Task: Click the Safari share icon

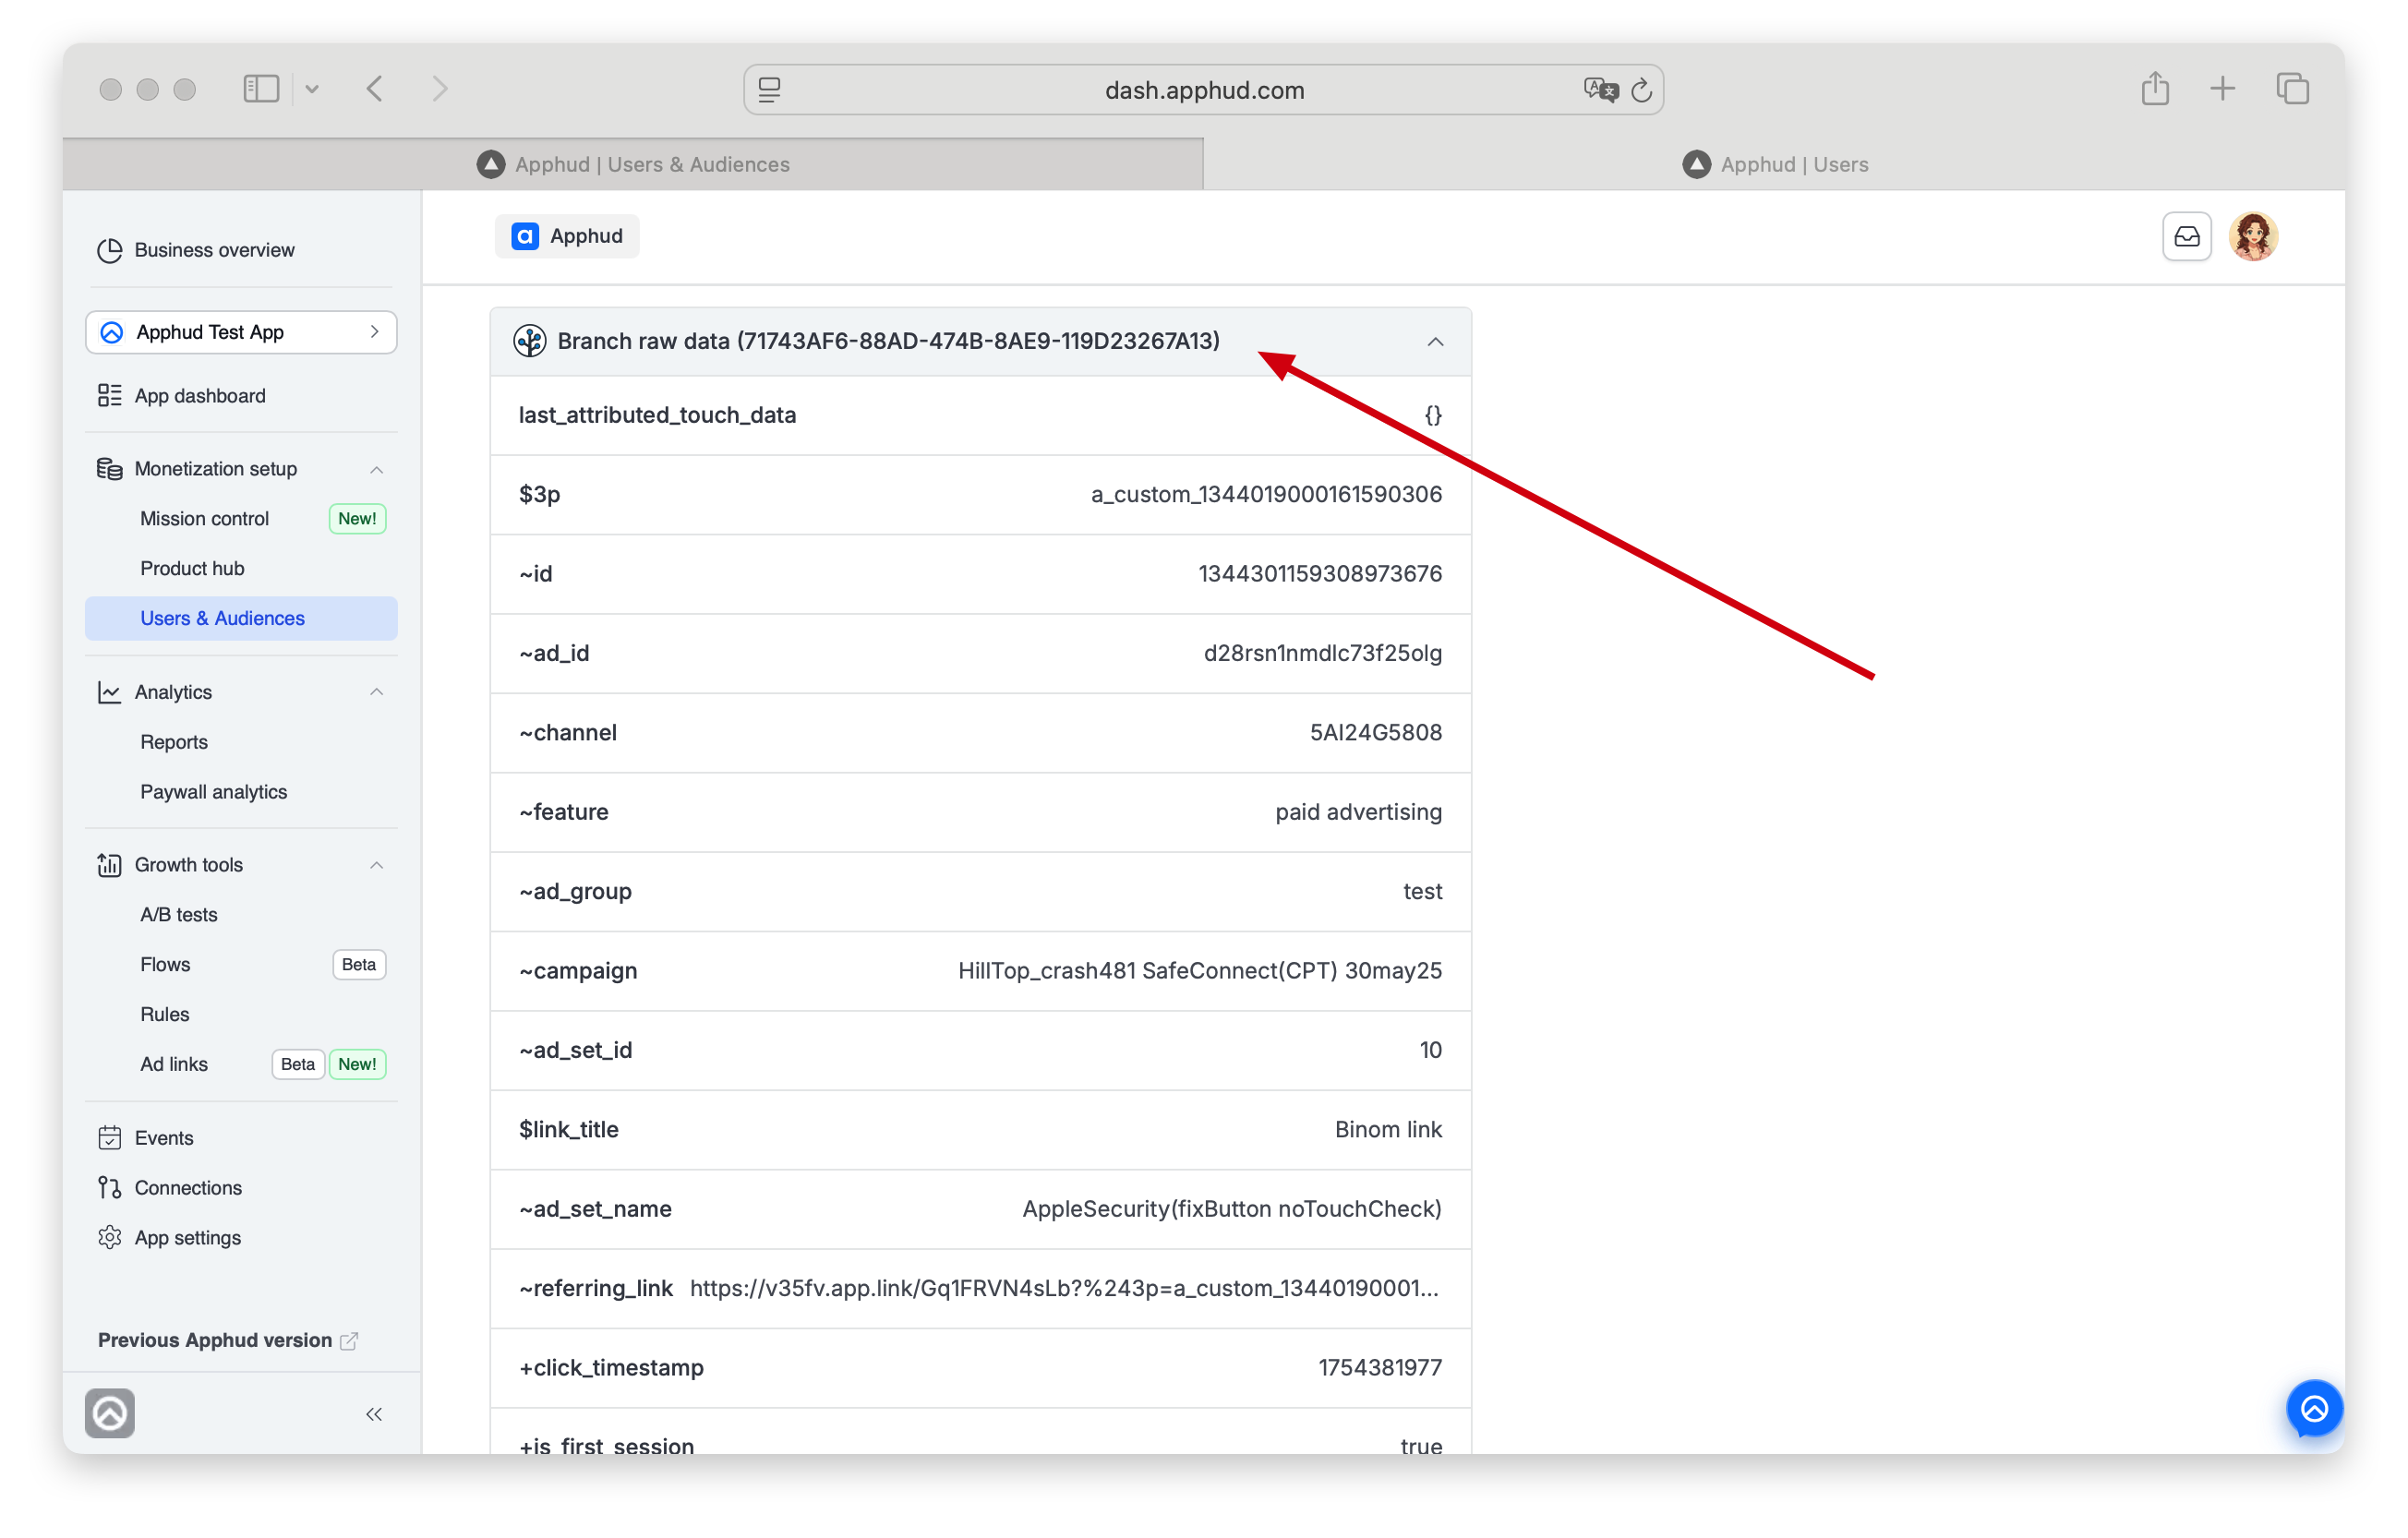Action: 2155,89
